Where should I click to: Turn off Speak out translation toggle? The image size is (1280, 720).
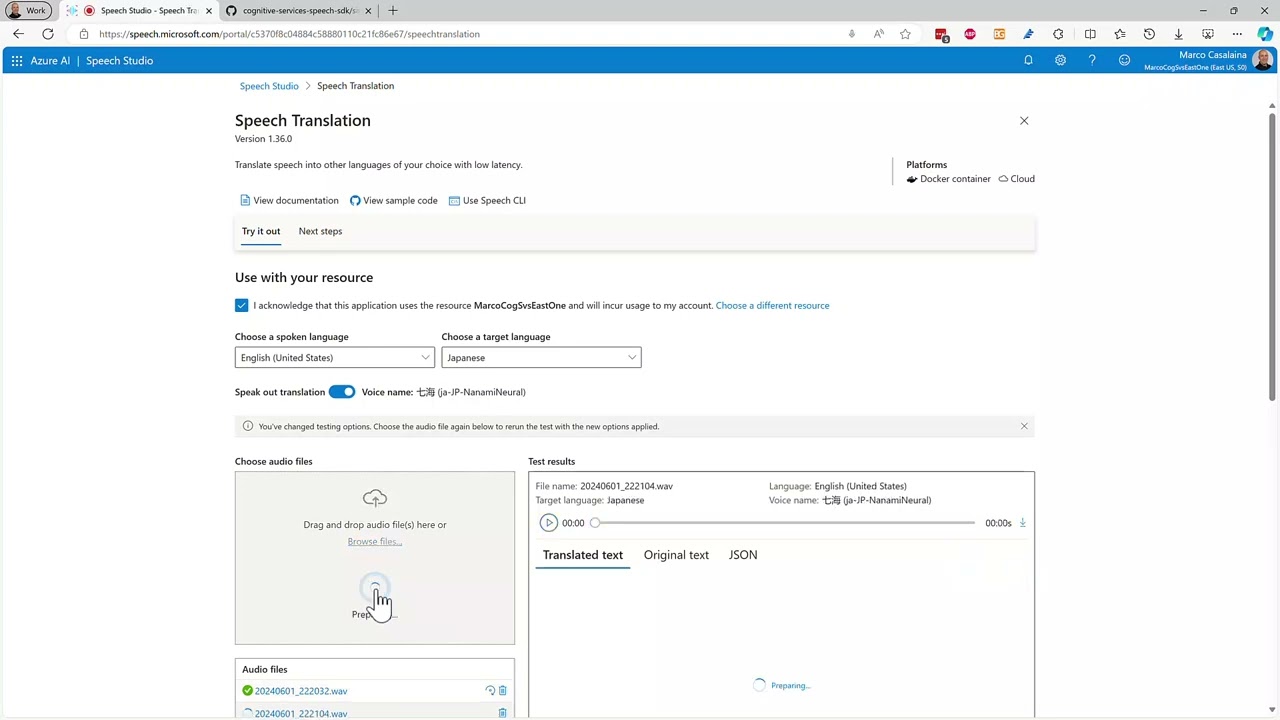pos(342,392)
